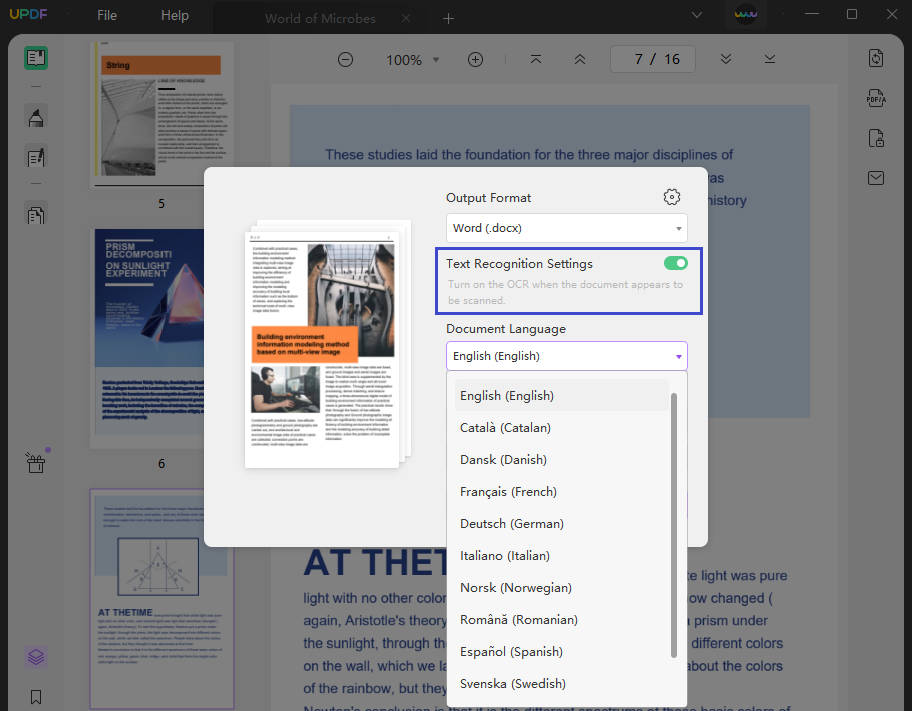Viewport: 912px width, 711px height.
Task: Open the Convert PDF tool
Action: point(876,58)
